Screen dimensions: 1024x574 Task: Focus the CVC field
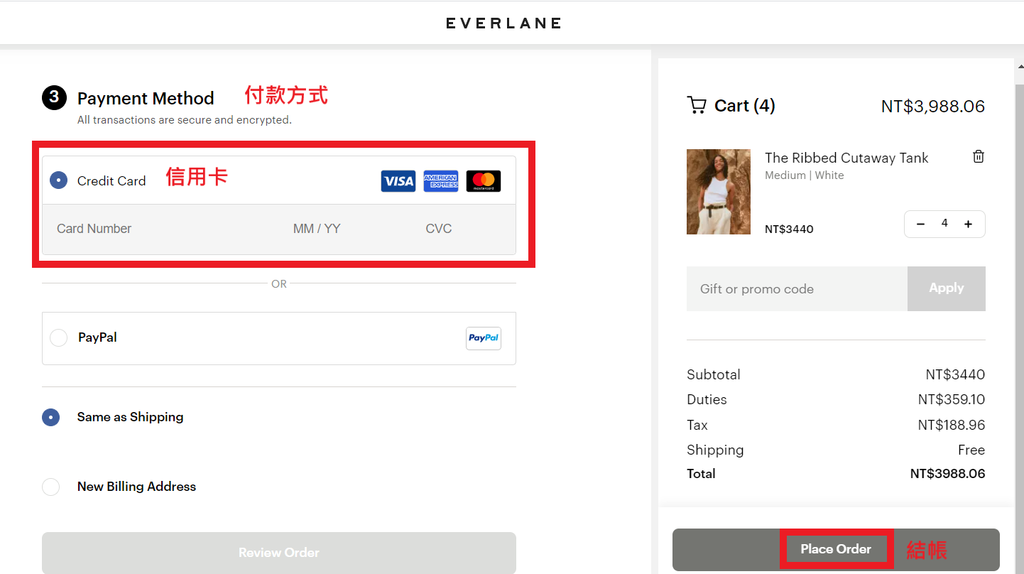[x=439, y=229]
